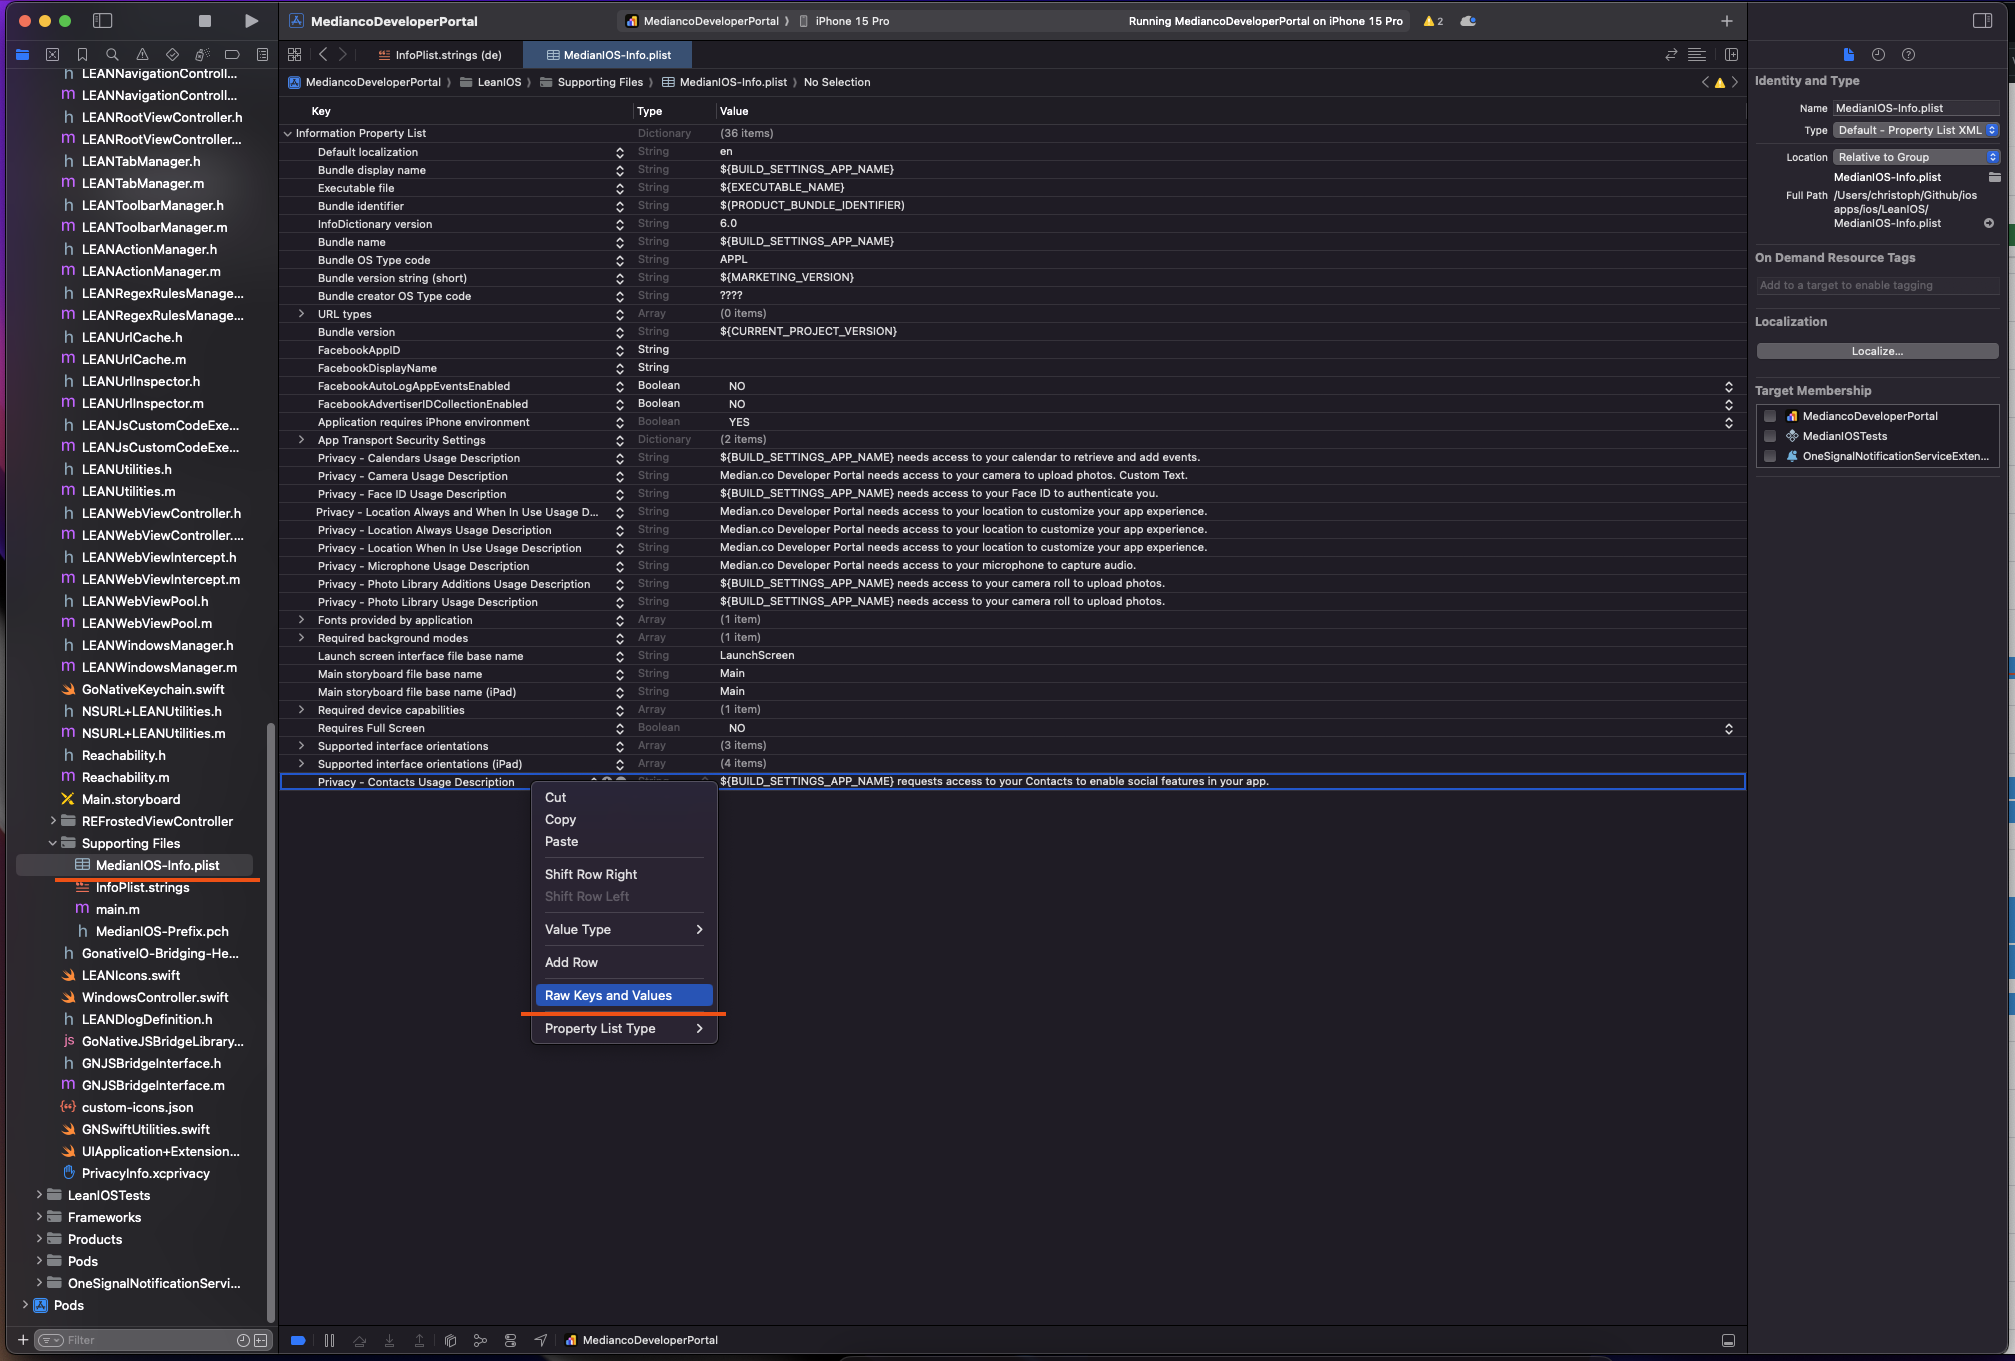
Task: Open the related items grid menu
Action: click(294, 55)
